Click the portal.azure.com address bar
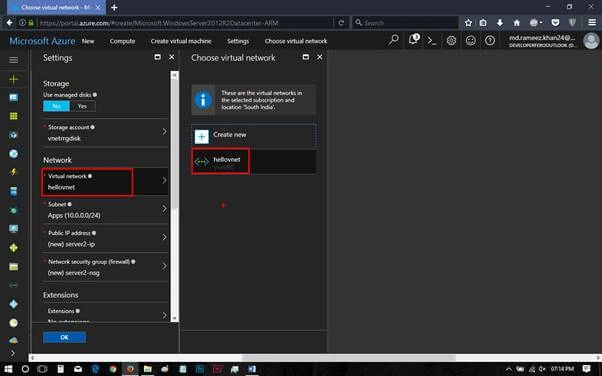The image size is (602, 376). pos(186,23)
